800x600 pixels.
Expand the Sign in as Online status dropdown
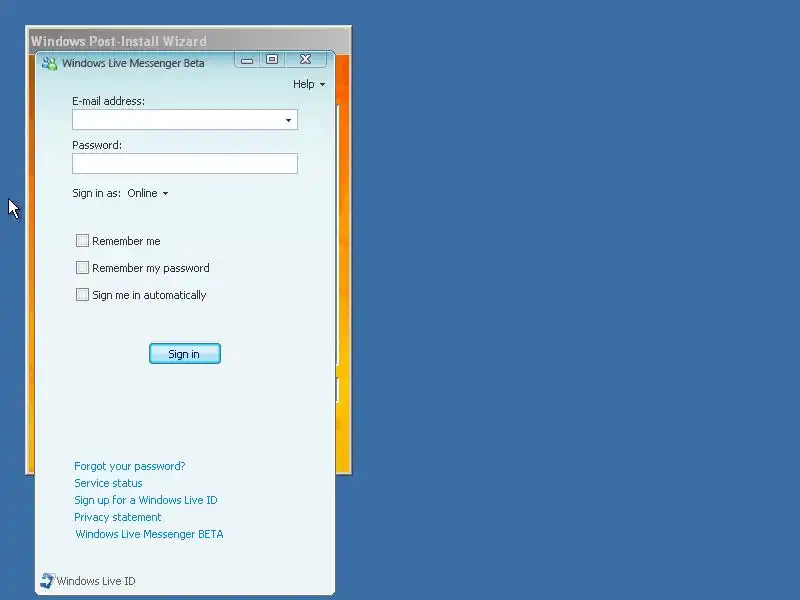point(148,193)
